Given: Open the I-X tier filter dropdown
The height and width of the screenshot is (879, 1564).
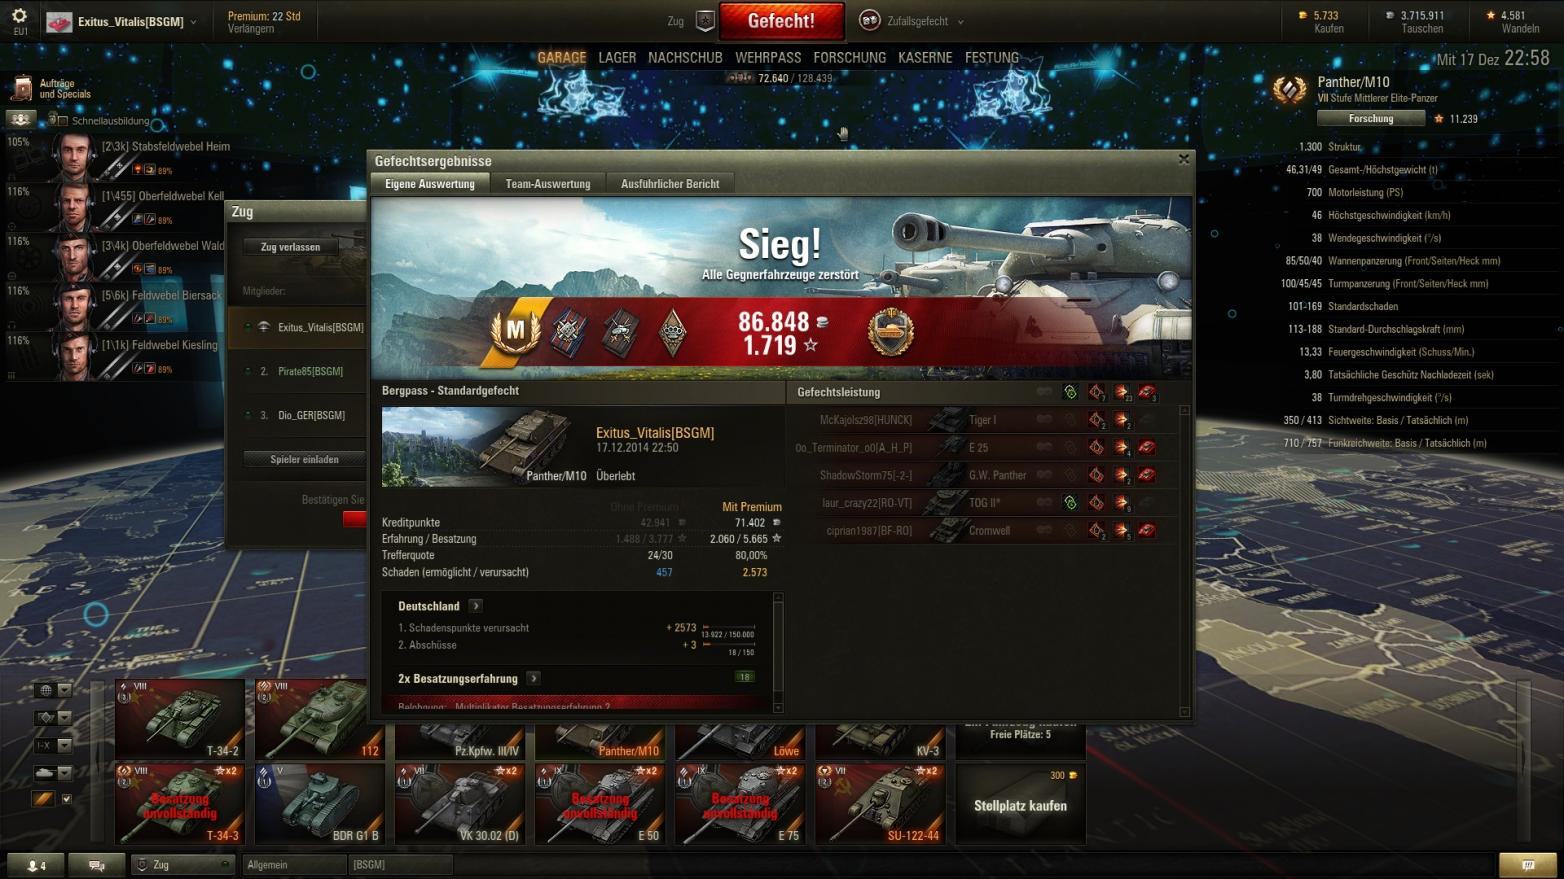Looking at the screenshot, I should coord(53,745).
